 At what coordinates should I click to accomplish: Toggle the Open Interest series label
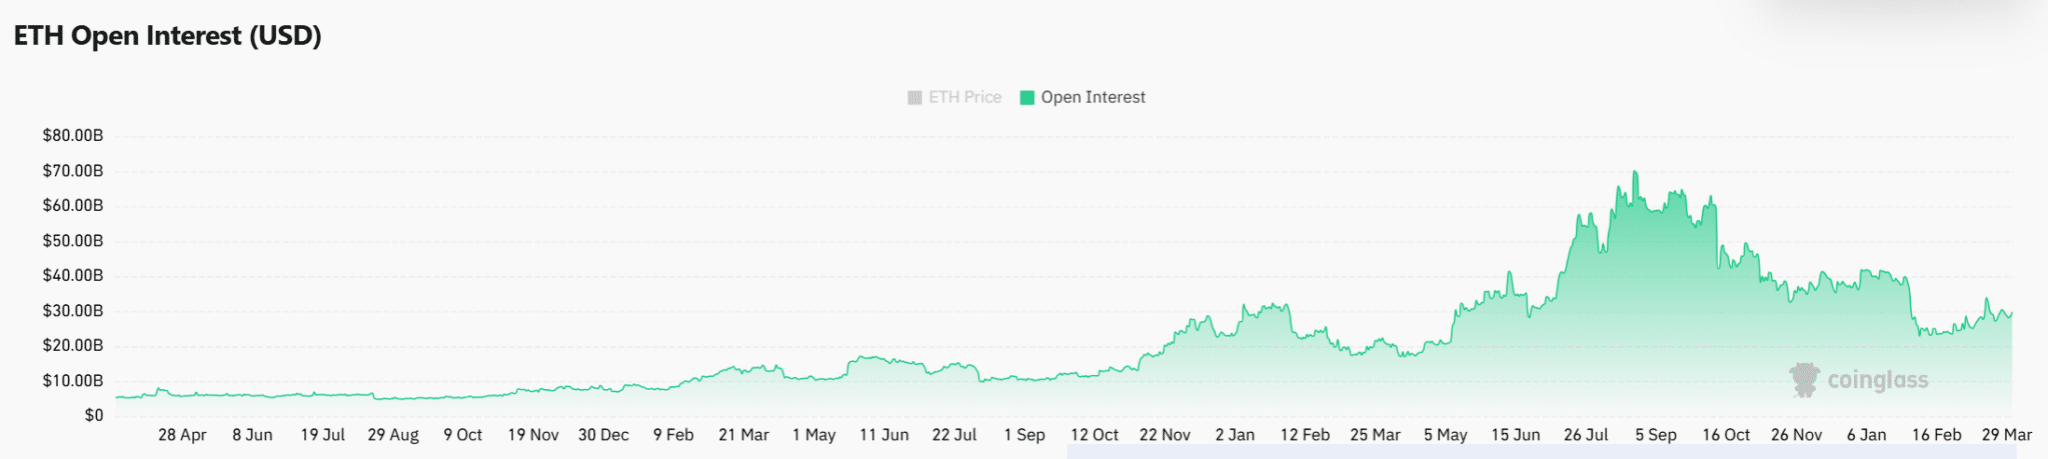1093,97
